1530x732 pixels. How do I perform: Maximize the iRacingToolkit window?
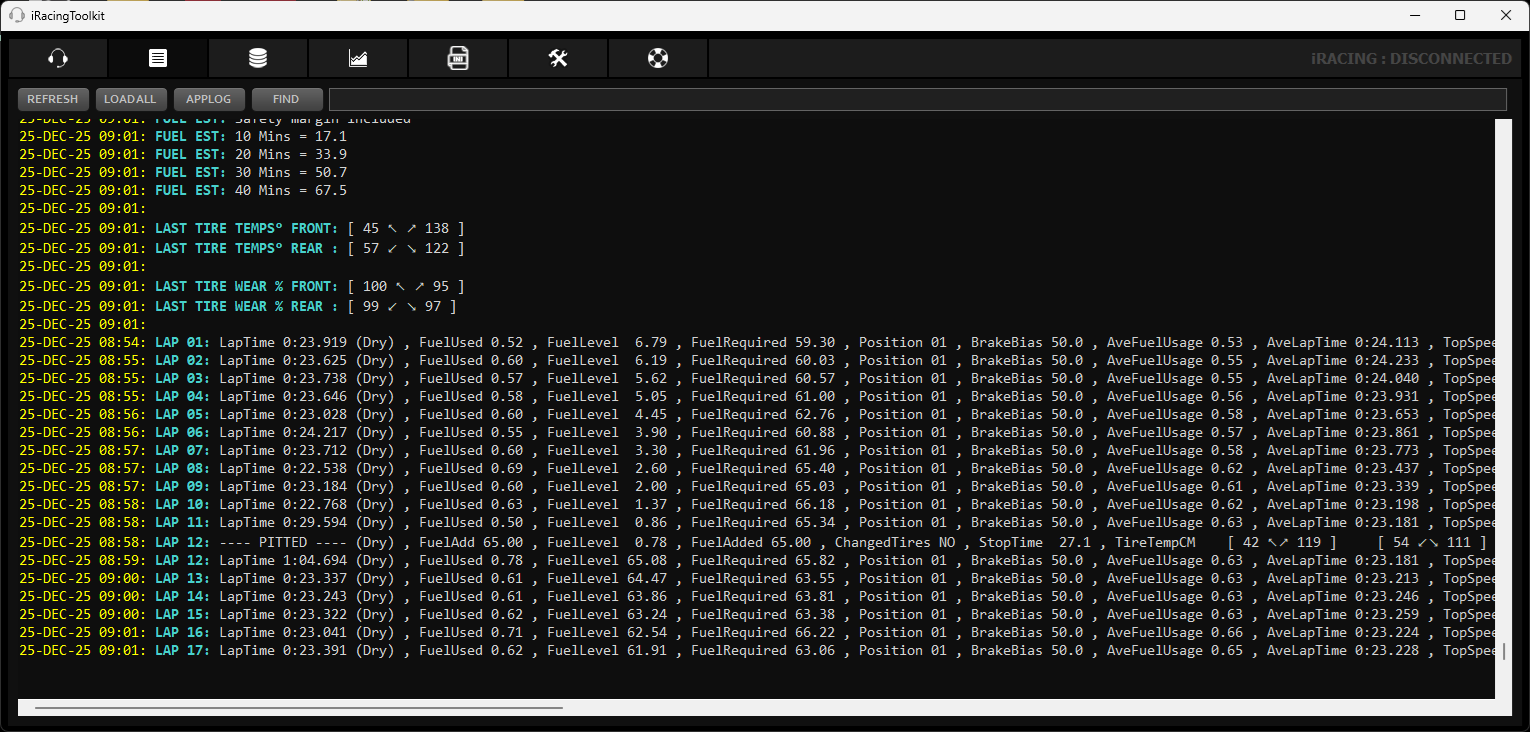tap(1460, 15)
